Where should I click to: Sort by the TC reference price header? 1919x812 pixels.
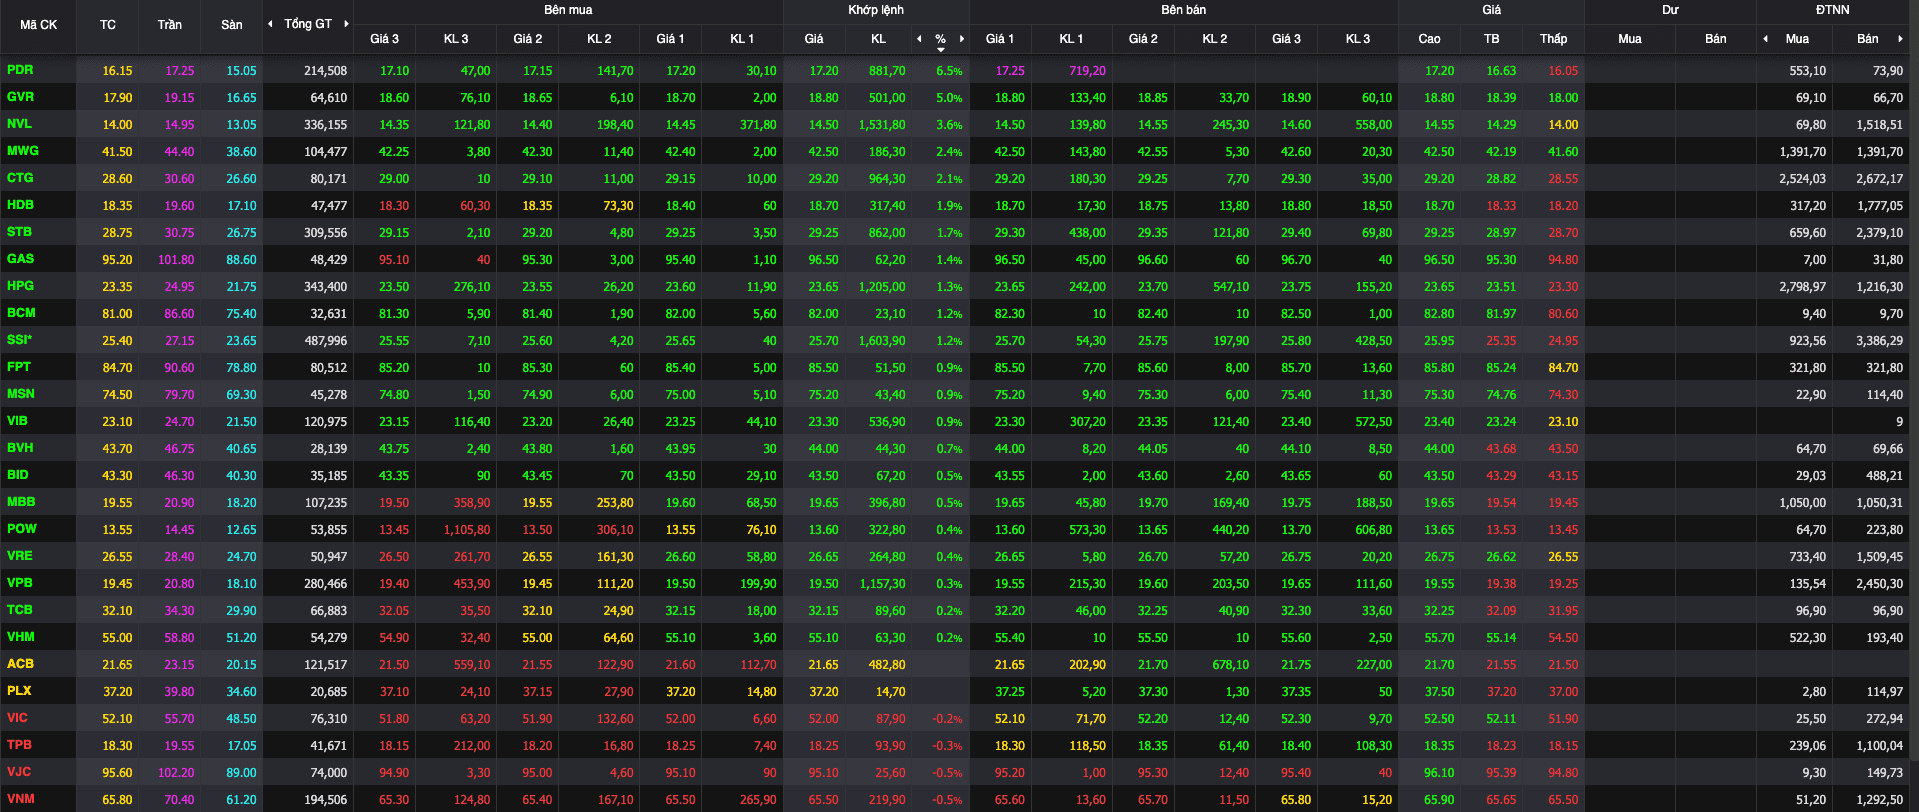pos(108,25)
